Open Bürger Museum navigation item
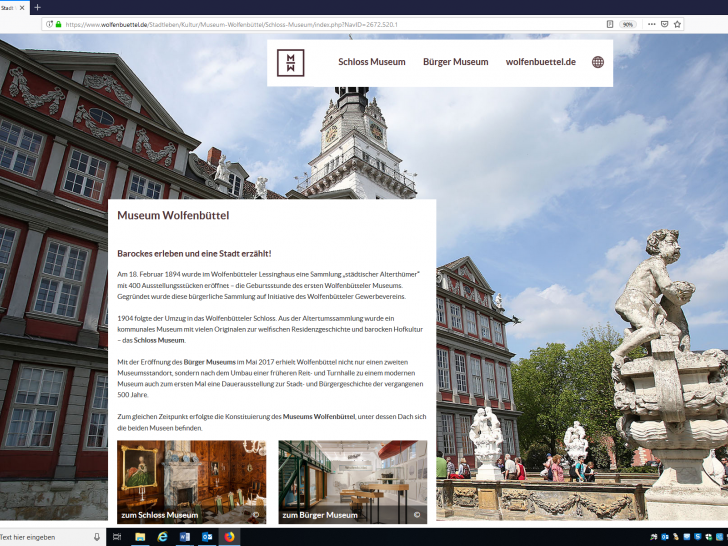Screen dimensions: 728x546 pos(455,62)
